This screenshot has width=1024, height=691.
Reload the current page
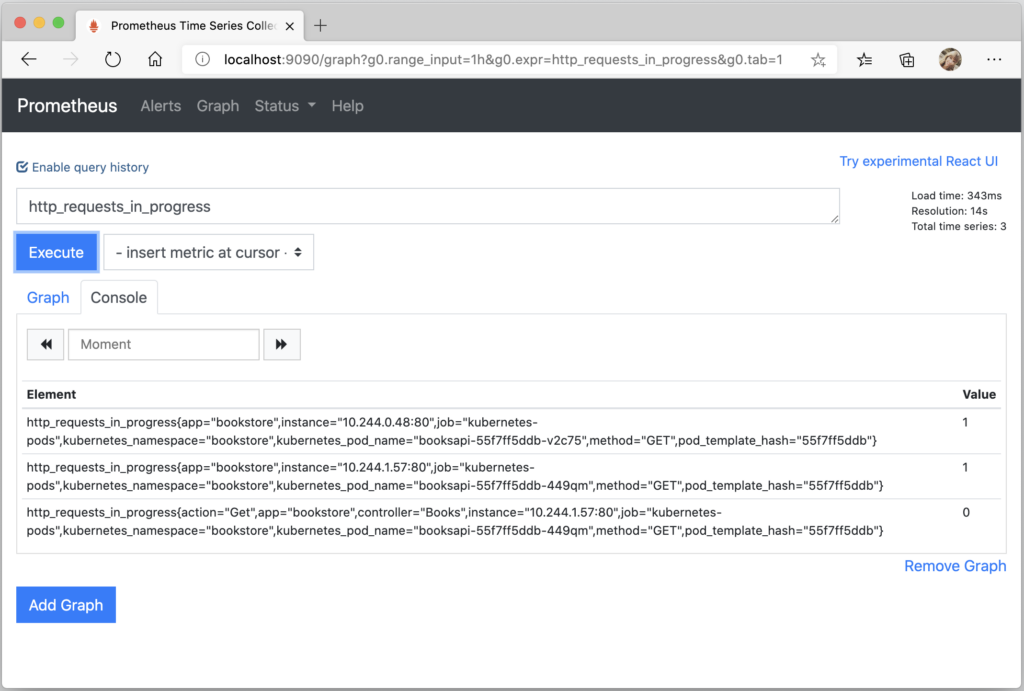[x=113, y=59]
